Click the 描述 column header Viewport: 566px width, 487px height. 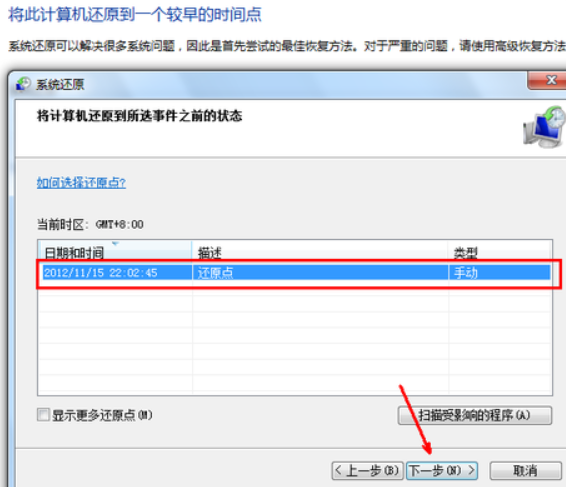320,251
